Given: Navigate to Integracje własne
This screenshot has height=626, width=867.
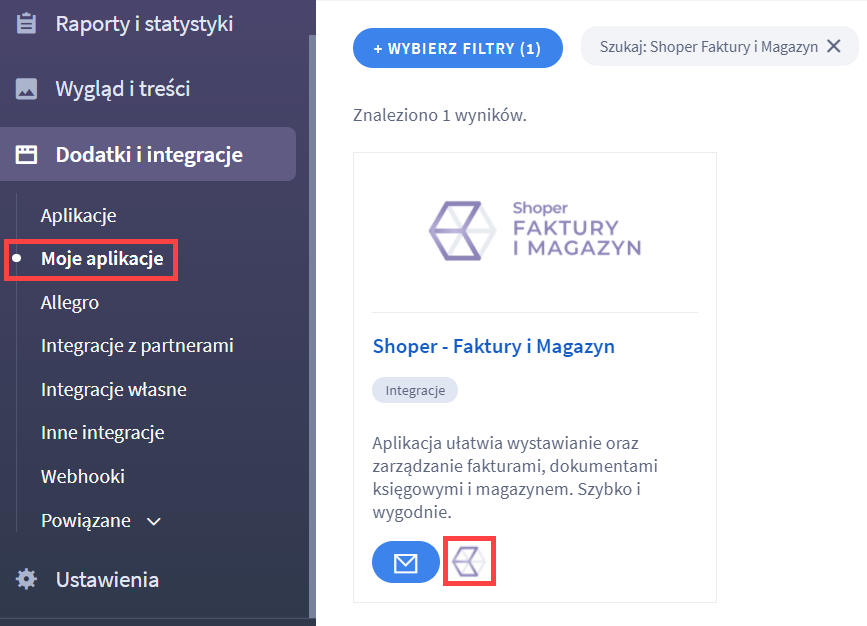Looking at the screenshot, I should click(x=113, y=389).
